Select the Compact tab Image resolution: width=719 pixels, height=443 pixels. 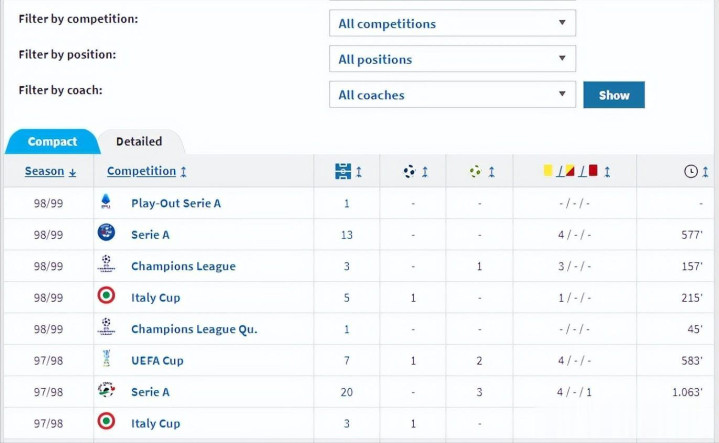(52, 142)
